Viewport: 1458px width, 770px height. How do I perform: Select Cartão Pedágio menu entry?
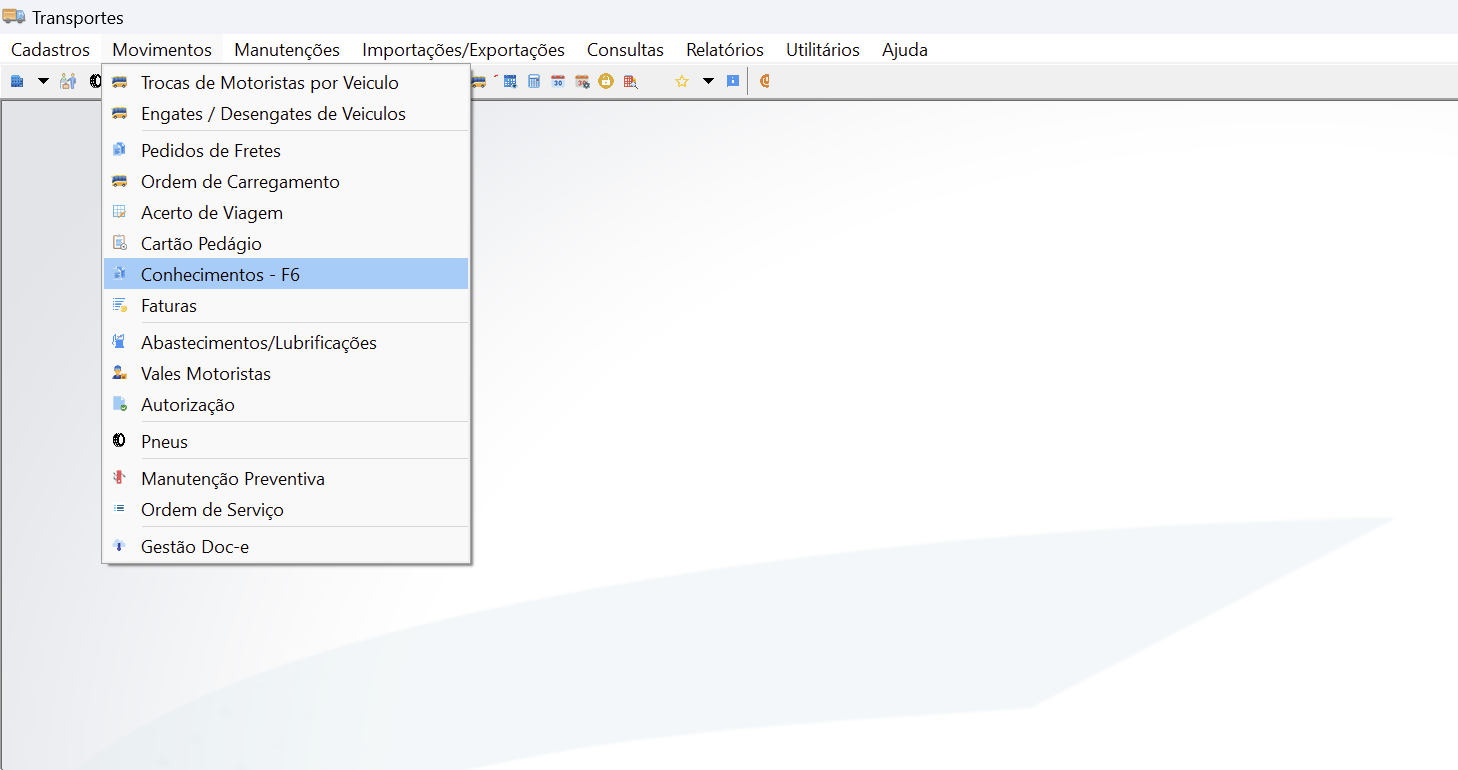click(286, 244)
